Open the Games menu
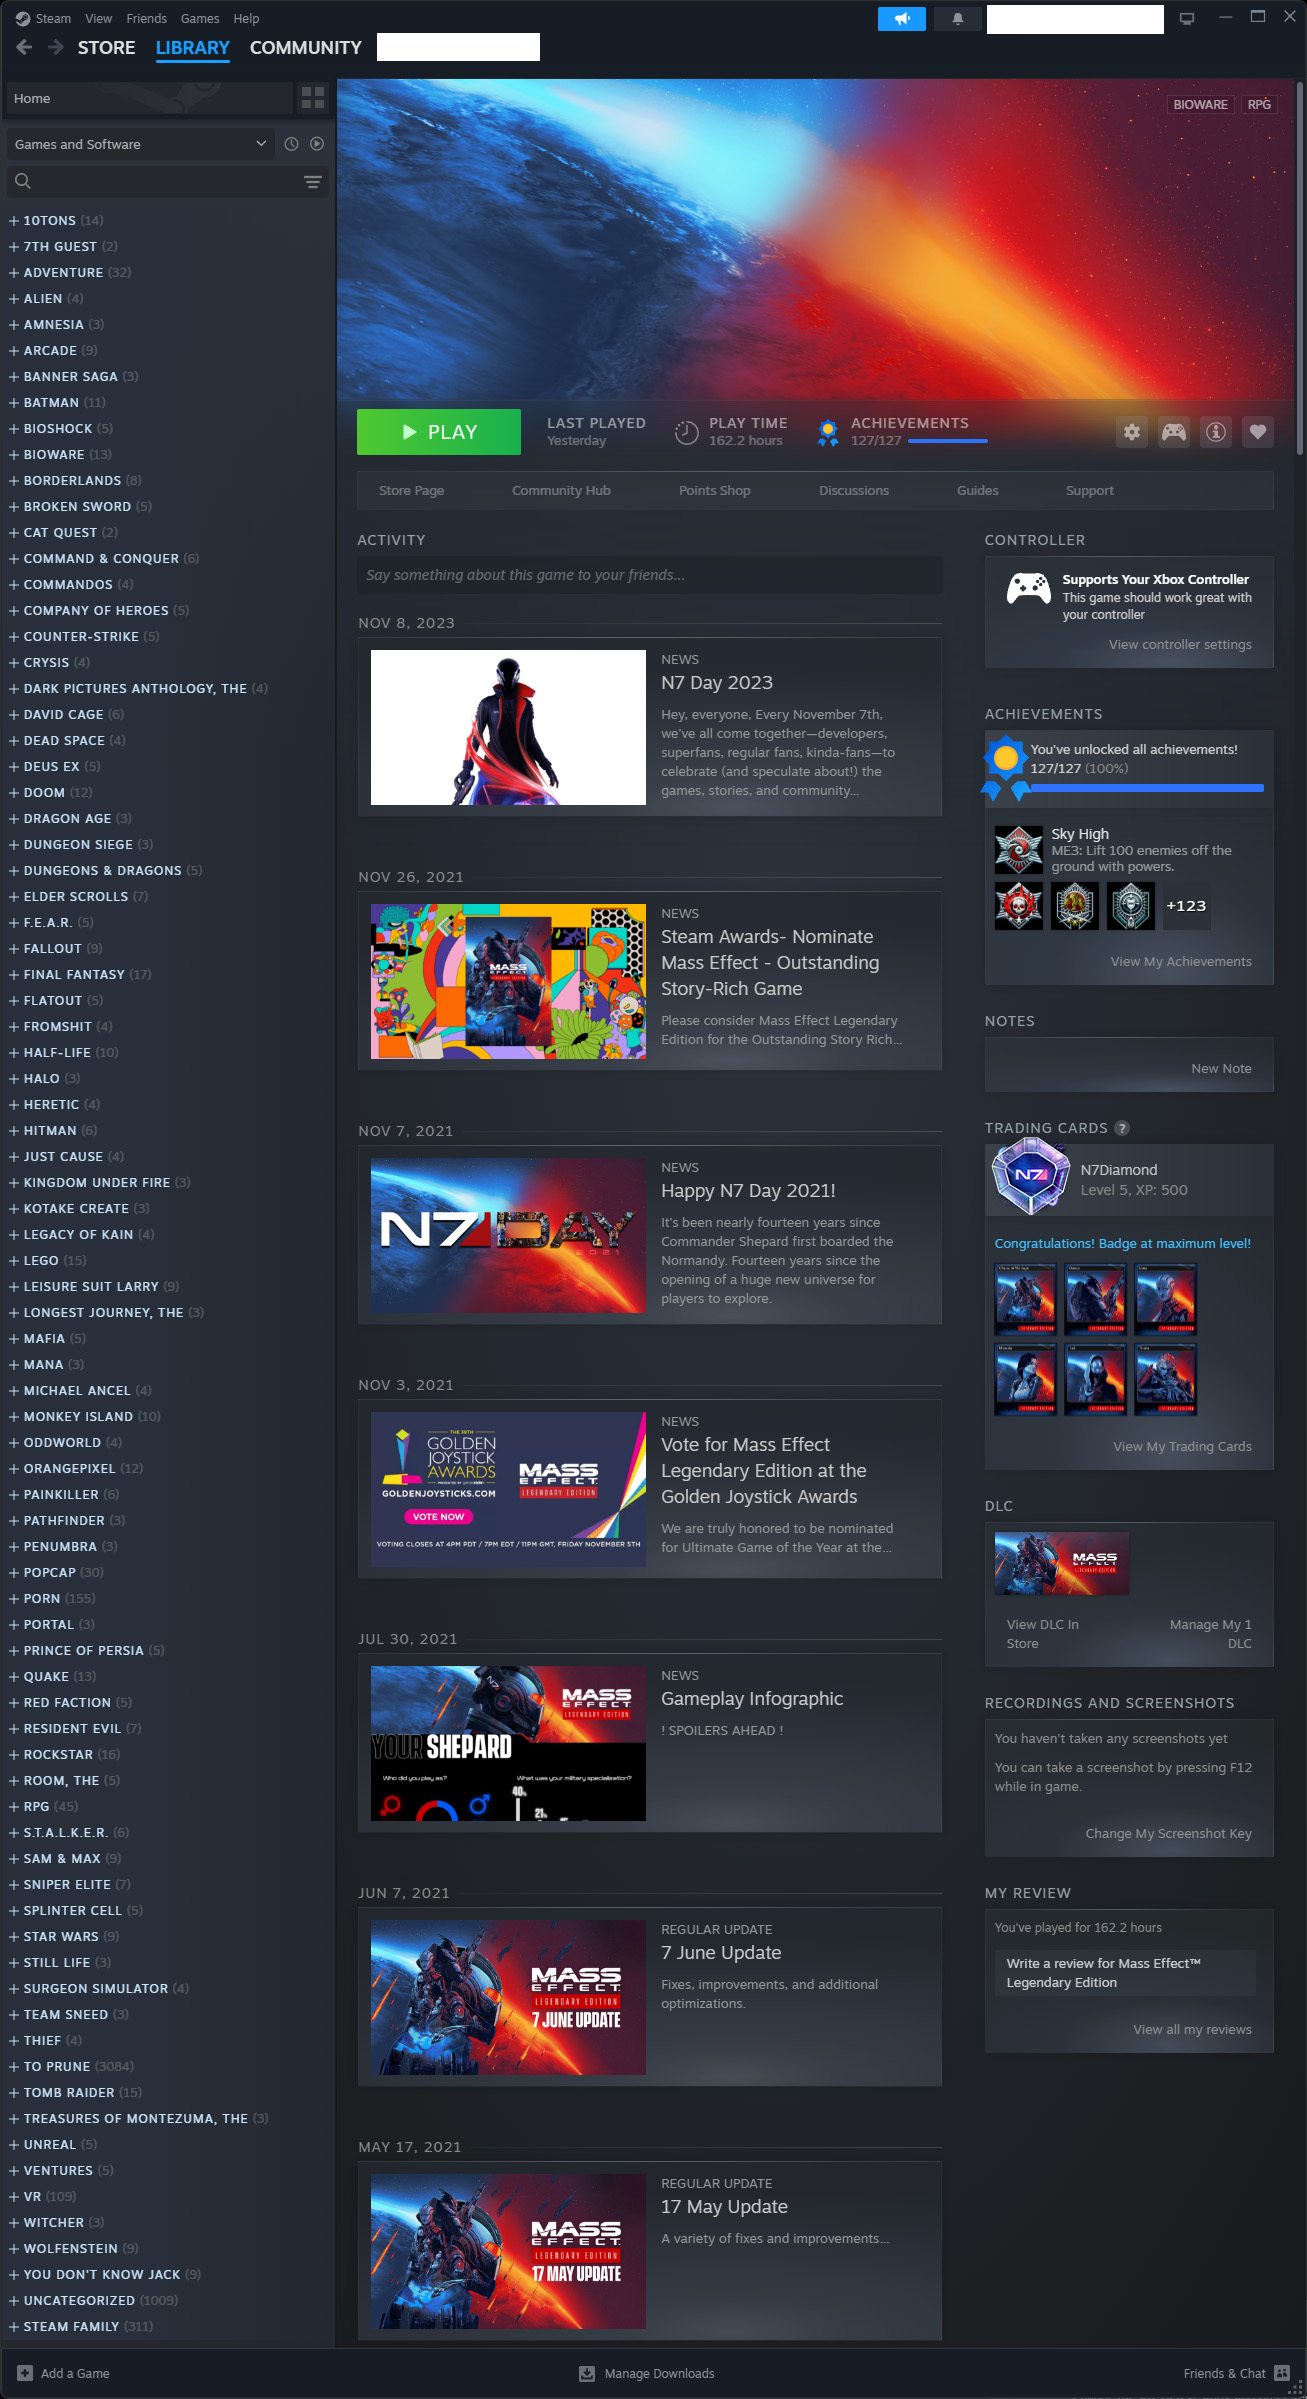Image resolution: width=1307 pixels, height=2399 pixels. [x=200, y=18]
